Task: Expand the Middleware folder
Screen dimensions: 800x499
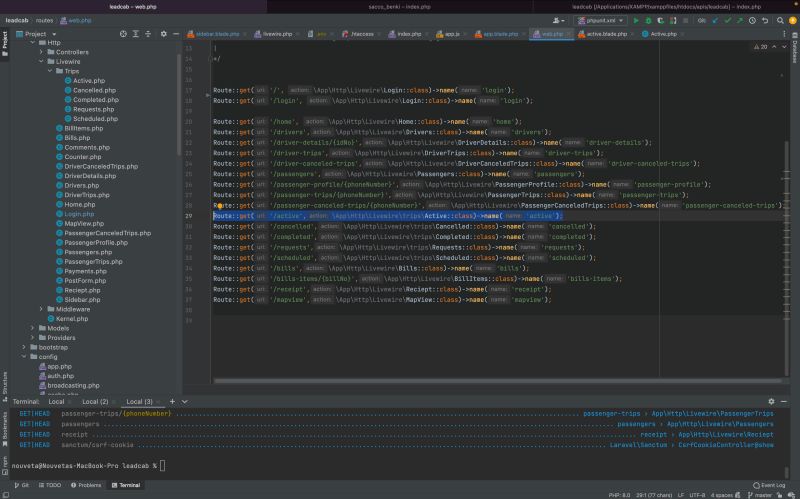Action: (x=41, y=309)
